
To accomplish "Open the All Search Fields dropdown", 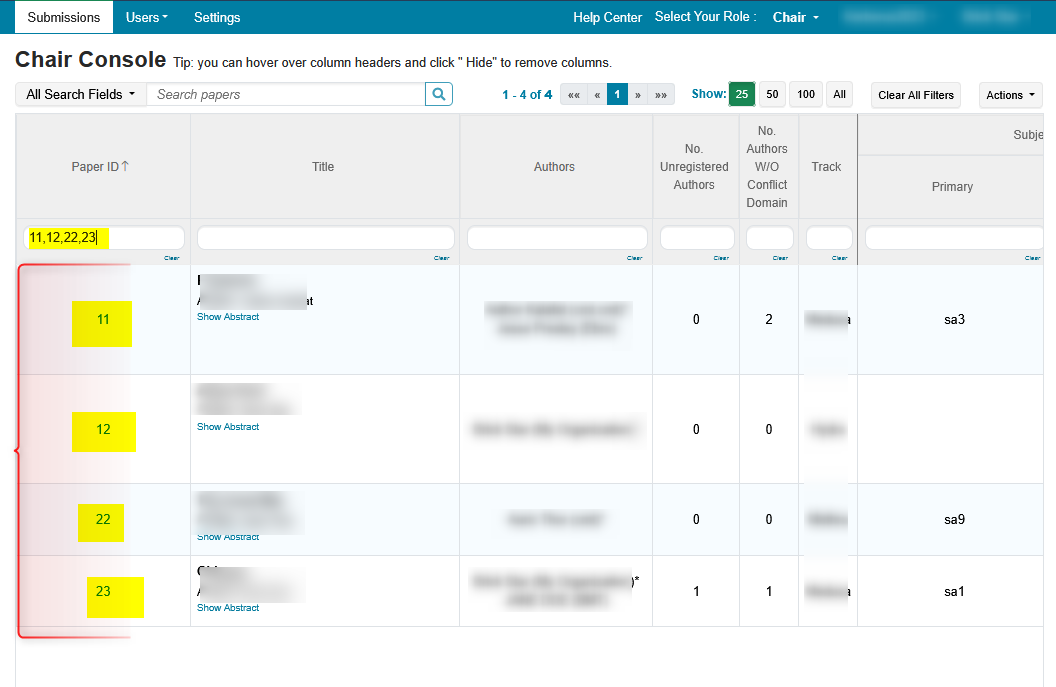I will click(81, 94).
